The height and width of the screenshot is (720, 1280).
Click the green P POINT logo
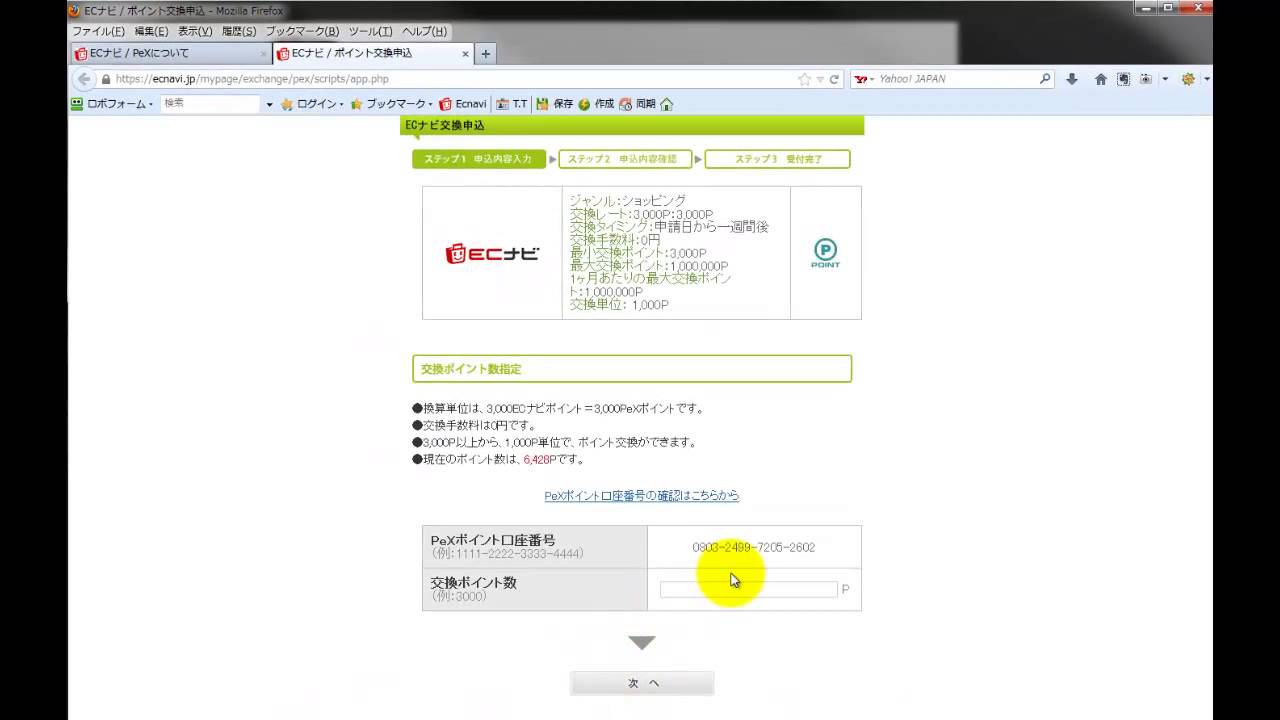coord(825,253)
